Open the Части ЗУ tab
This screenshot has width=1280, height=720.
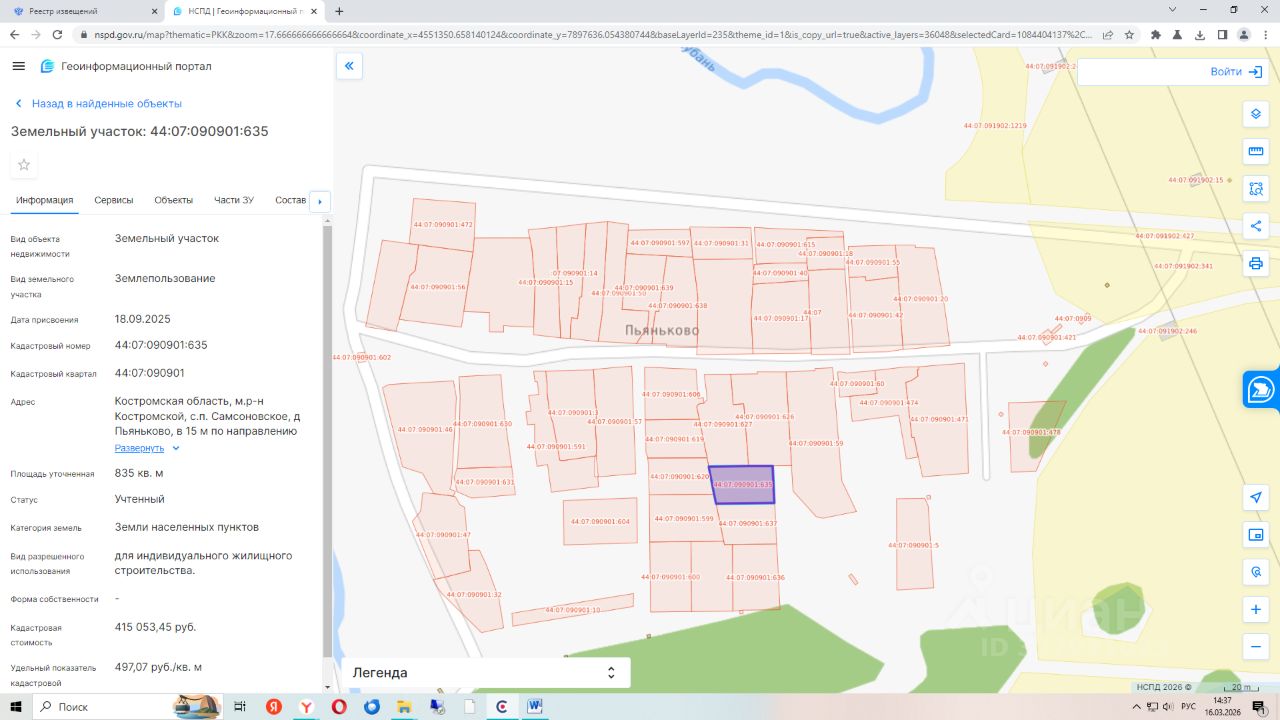pos(234,200)
